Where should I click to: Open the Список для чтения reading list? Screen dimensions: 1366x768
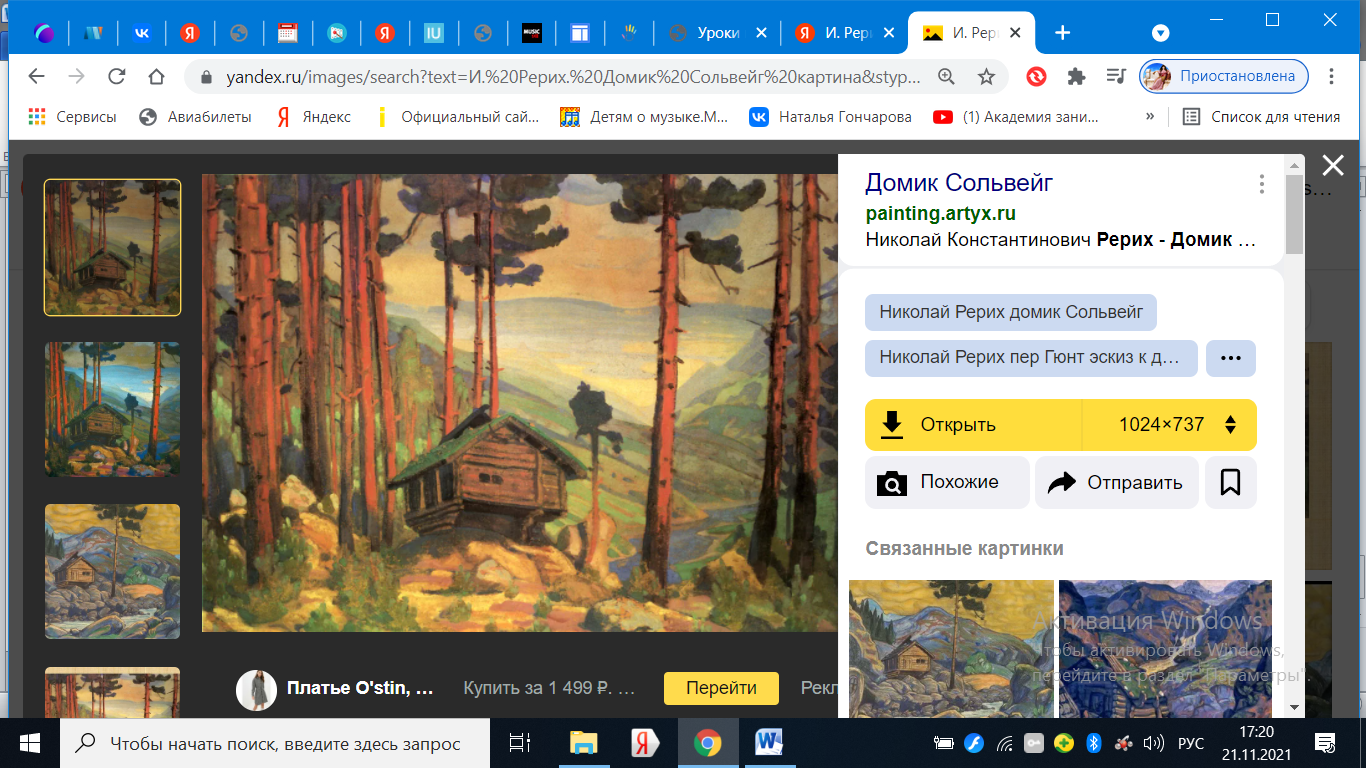click(x=1261, y=117)
